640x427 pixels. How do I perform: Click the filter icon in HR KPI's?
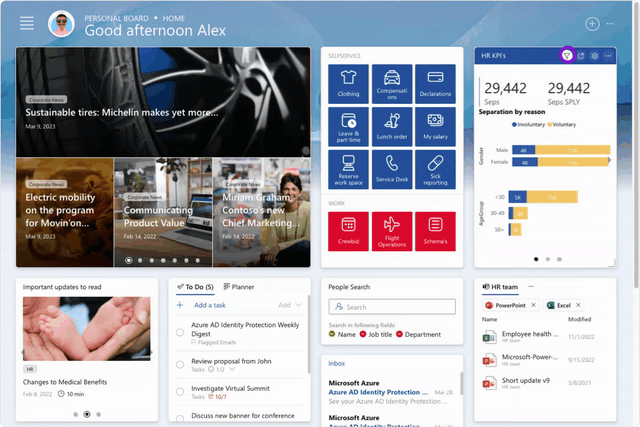[x=567, y=56]
